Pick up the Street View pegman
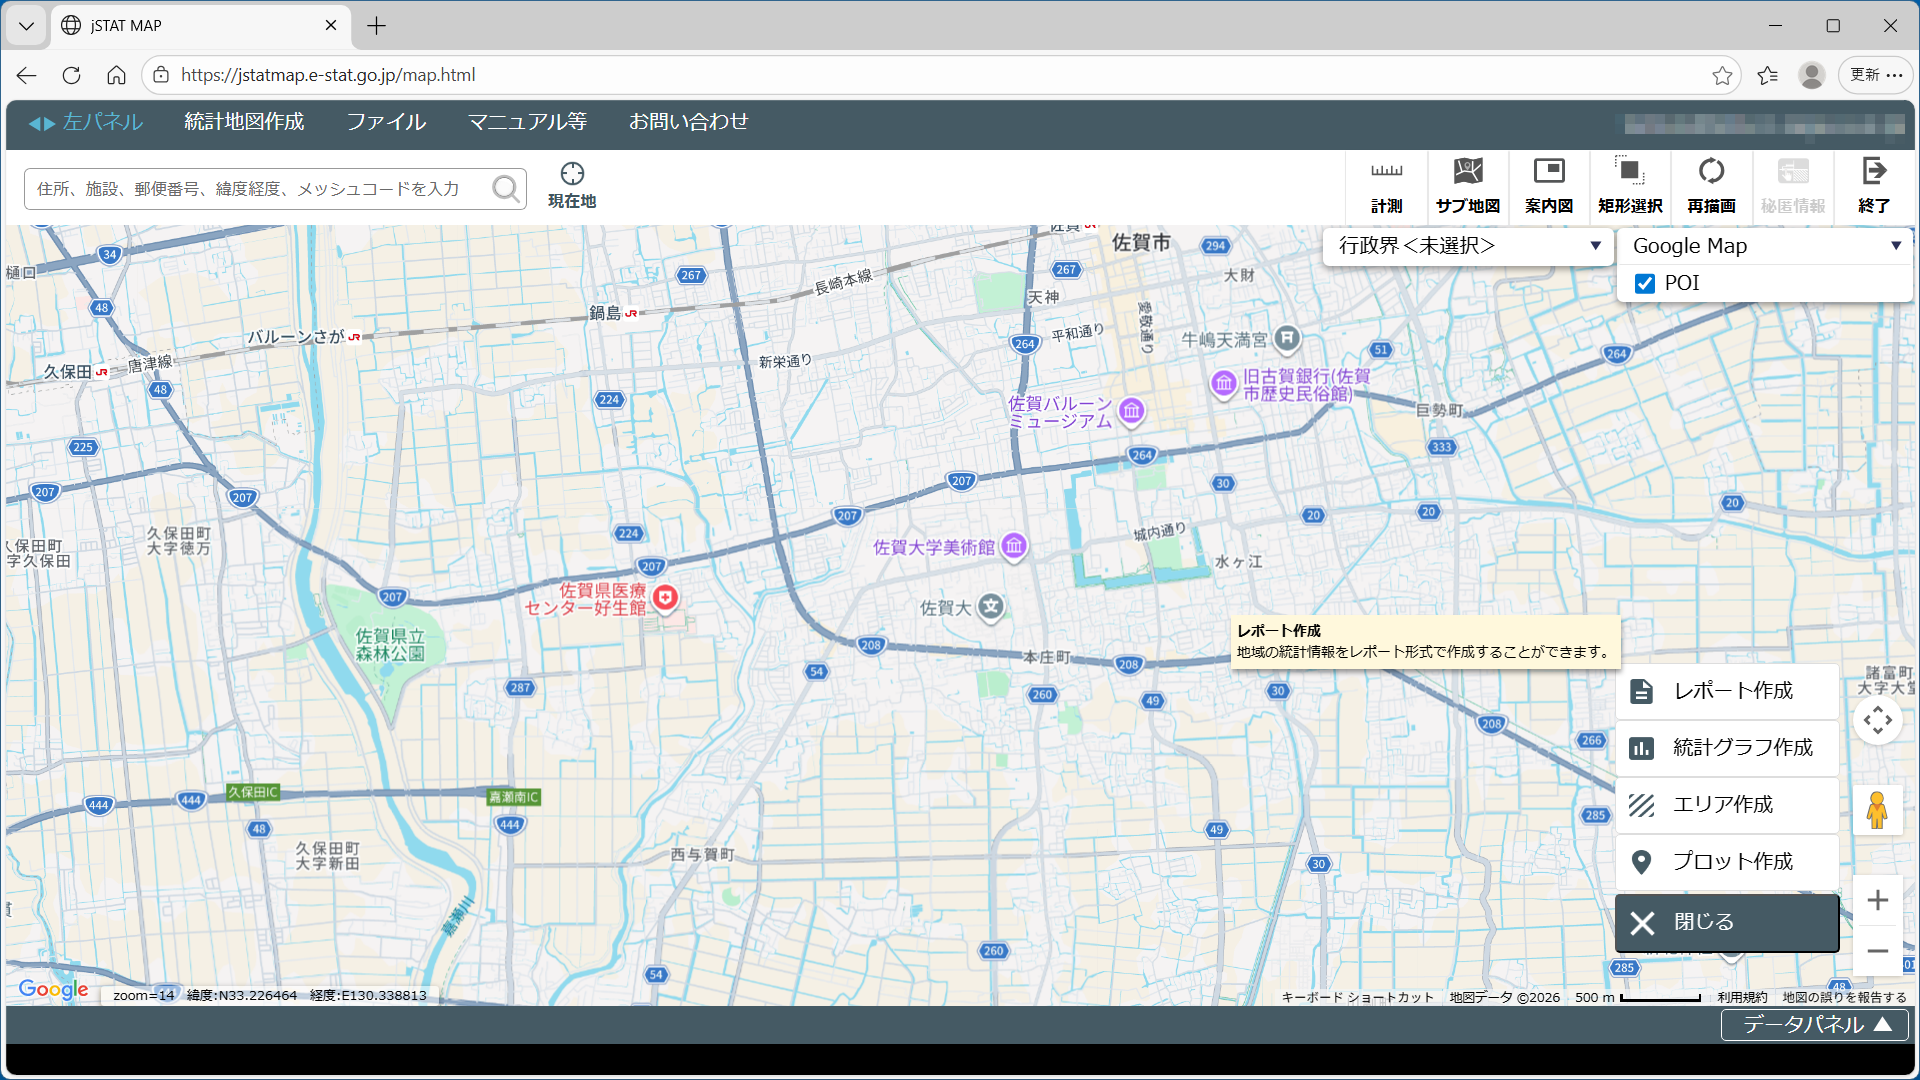This screenshot has width=1920, height=1080. click(1877, 809)
